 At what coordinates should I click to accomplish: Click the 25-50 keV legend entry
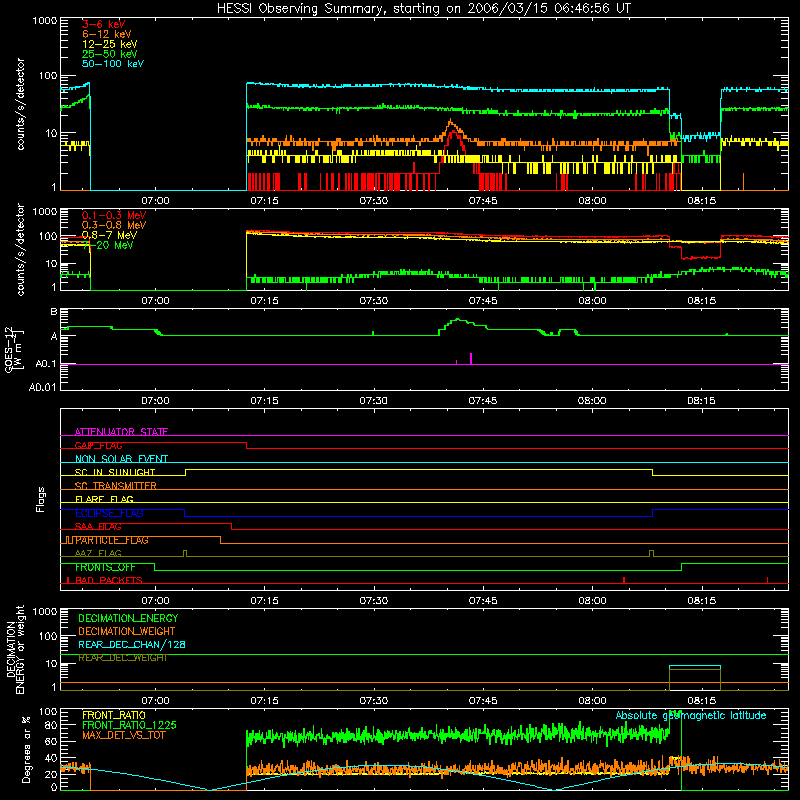pos(110,54)
